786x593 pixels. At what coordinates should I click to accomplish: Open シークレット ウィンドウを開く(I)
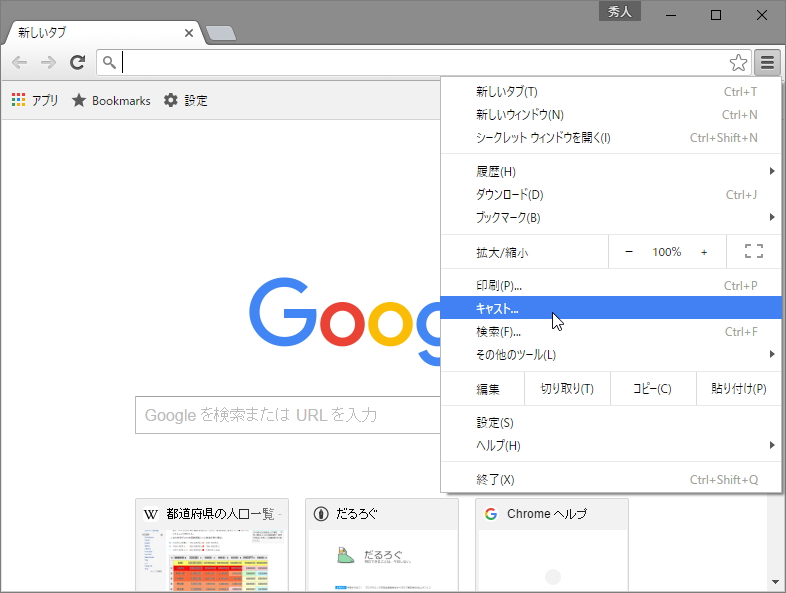(x=611, y=138)
